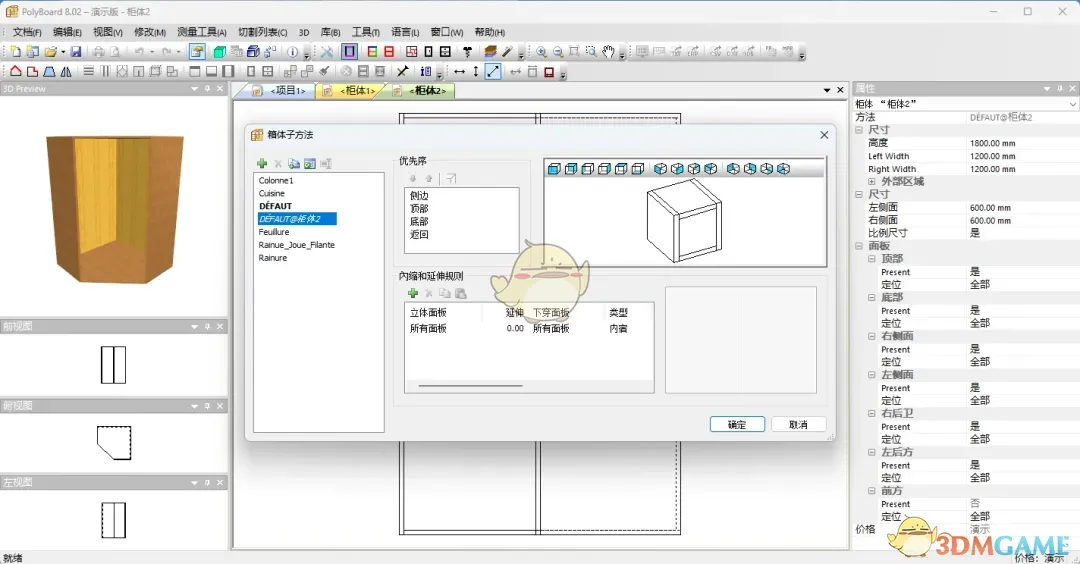Close the 箱体子方法 dialog

pos(824,135)
